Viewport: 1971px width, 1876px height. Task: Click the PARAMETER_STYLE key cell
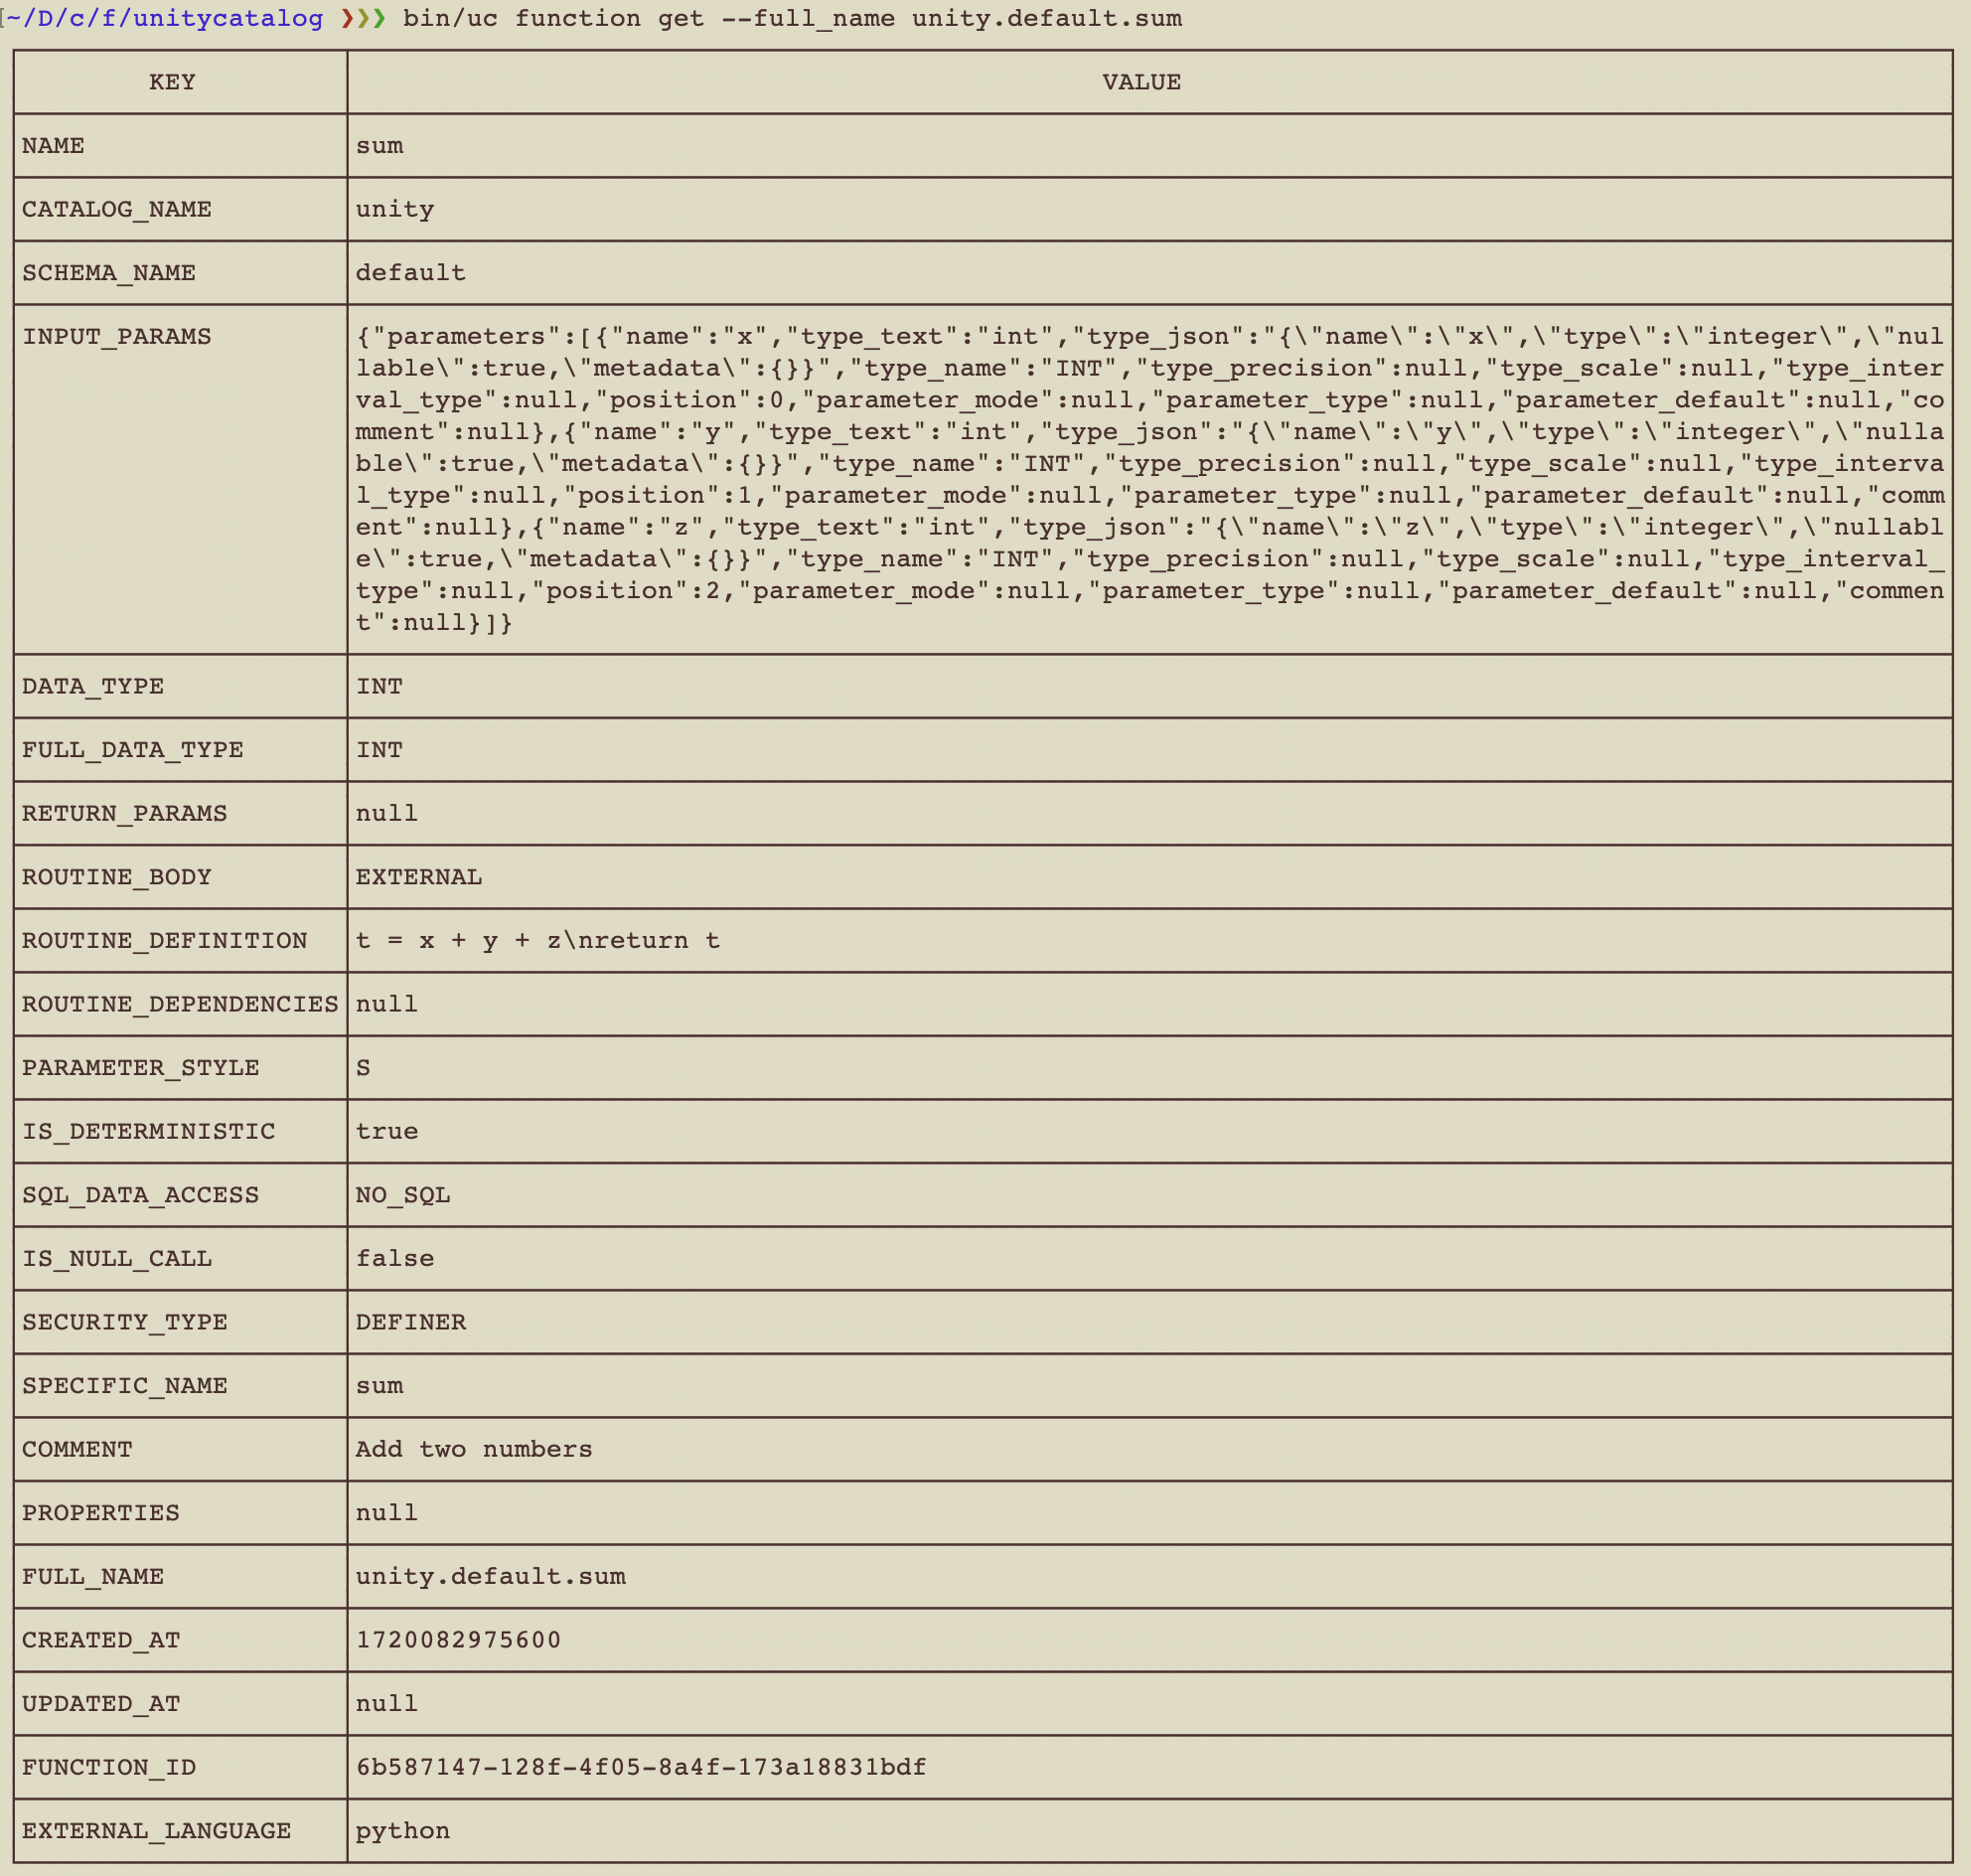point(181,1068)
